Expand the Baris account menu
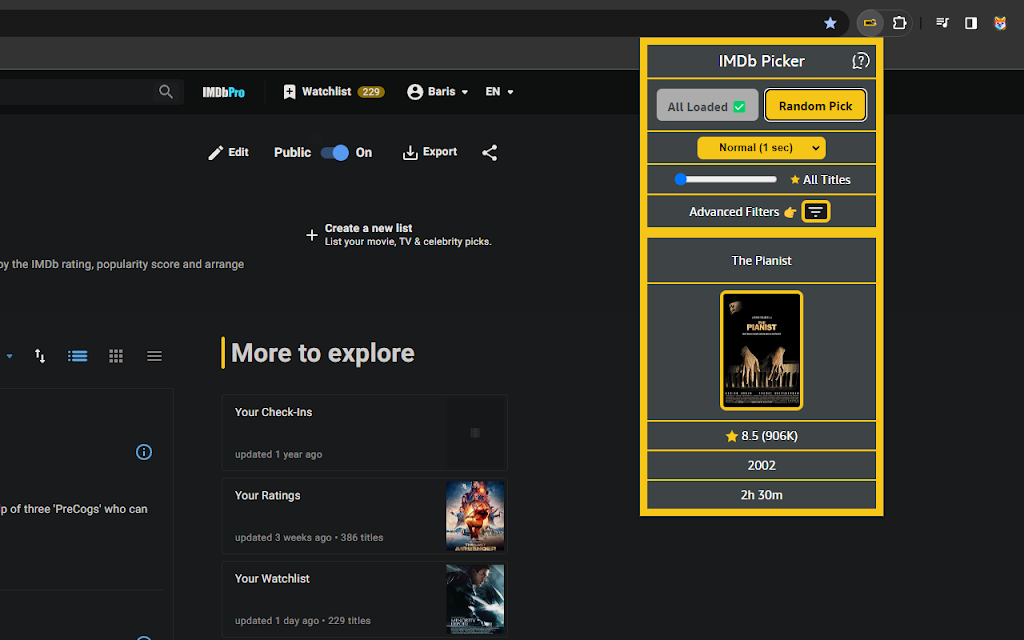Screen dimensions: 1024x640 pos(438,91)
